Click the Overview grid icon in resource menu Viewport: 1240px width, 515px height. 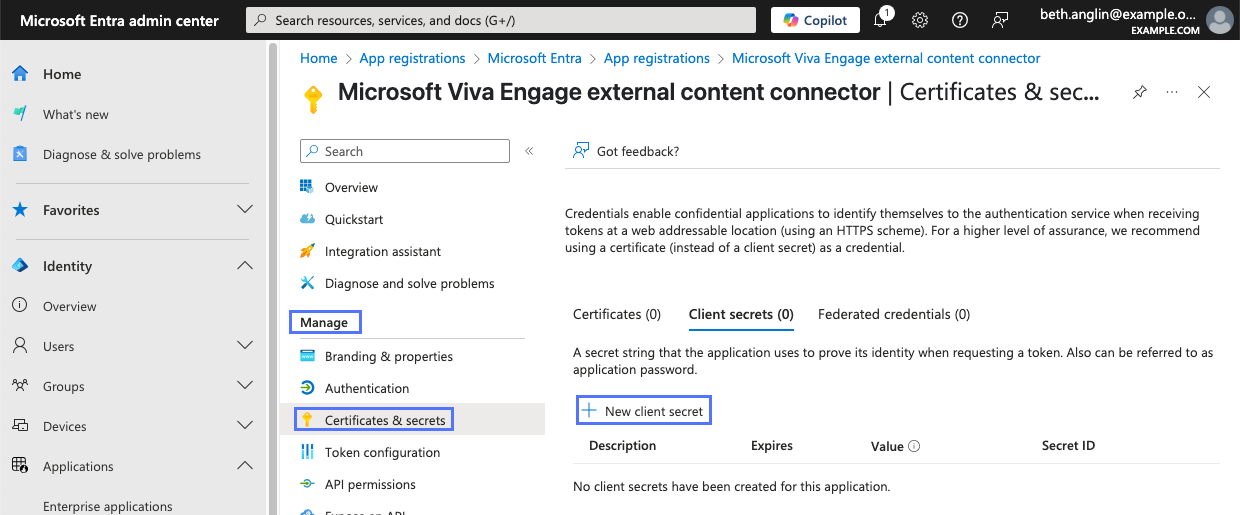click(x=307, y=187)
